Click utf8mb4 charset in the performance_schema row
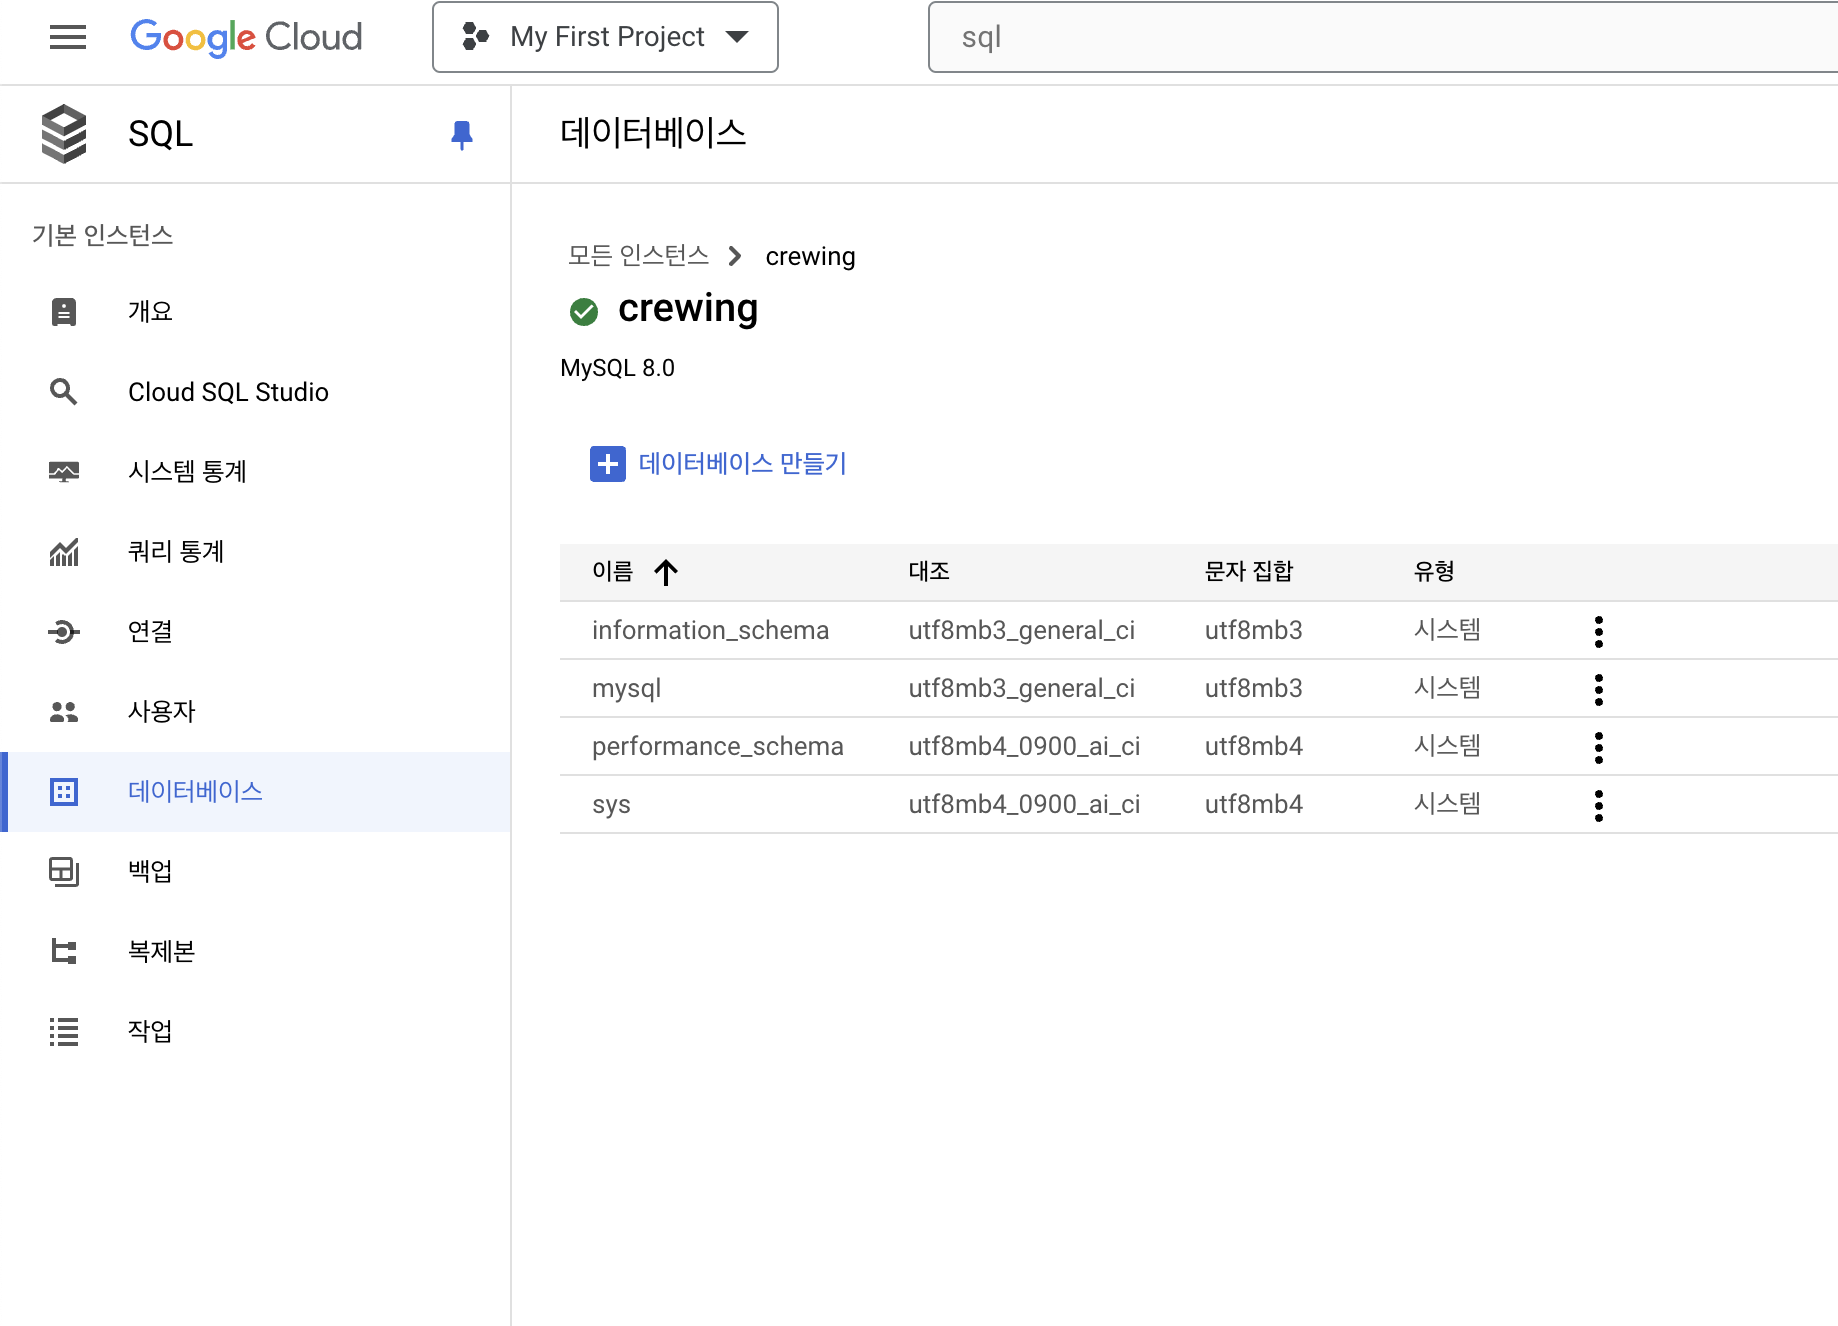Viewport: 1838px width, 1326px height. (x=1254, y=746)
